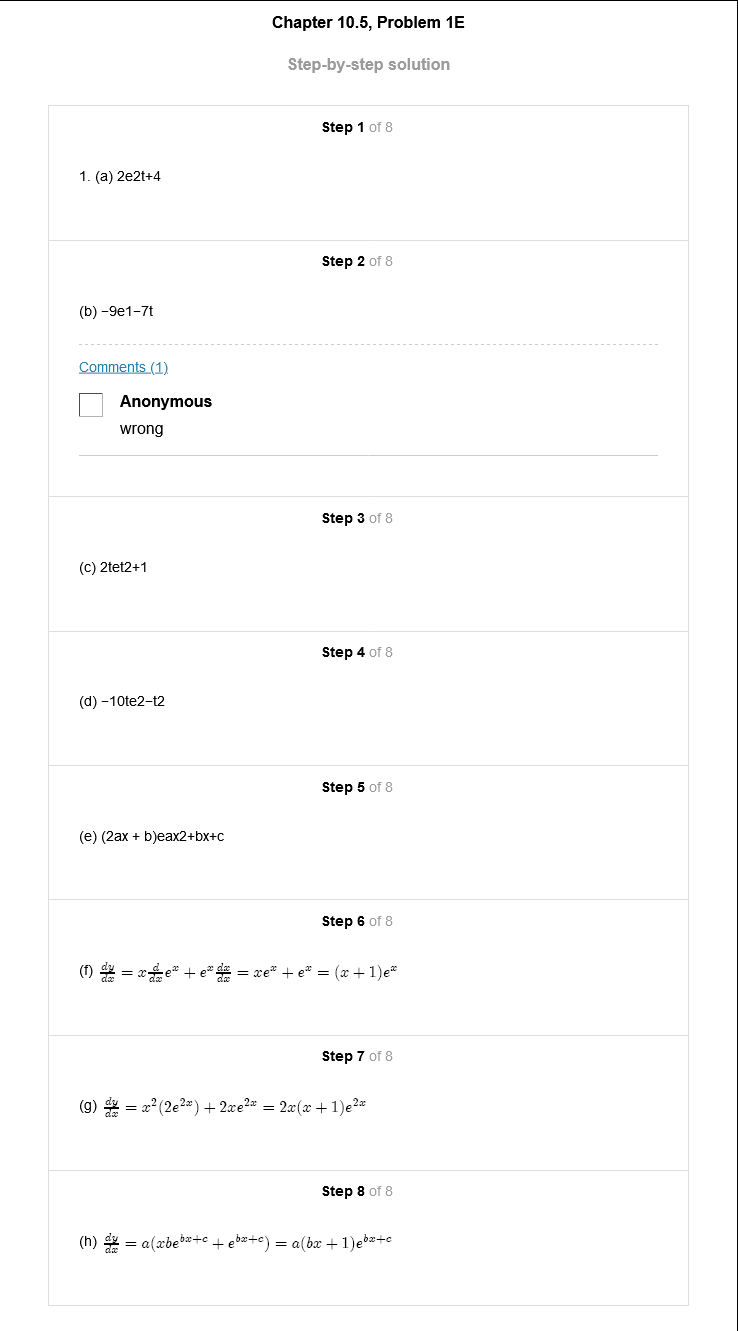738x1331 pixels.
Task: Click the Step 8 of 8 header
Action: click(357, 1191)
